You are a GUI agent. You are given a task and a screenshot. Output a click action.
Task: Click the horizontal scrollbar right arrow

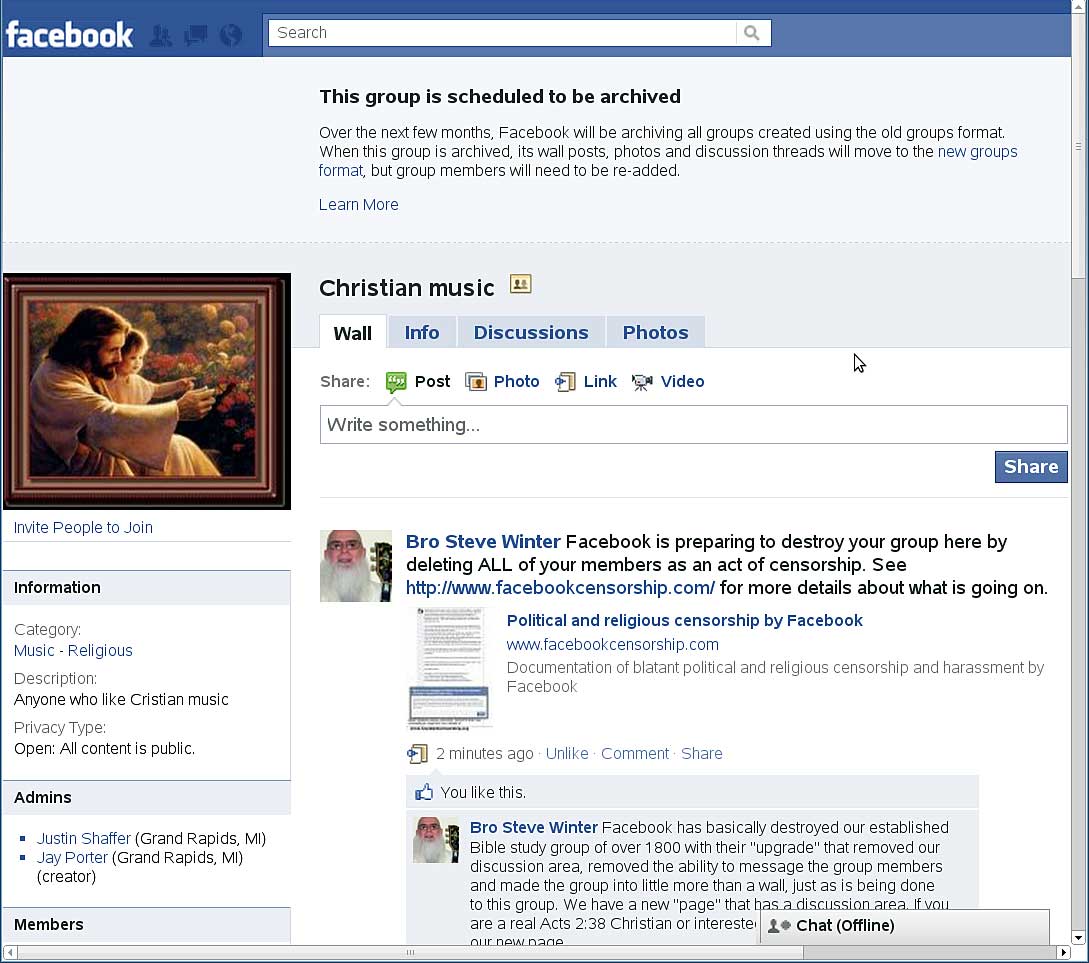[1065, 953]
